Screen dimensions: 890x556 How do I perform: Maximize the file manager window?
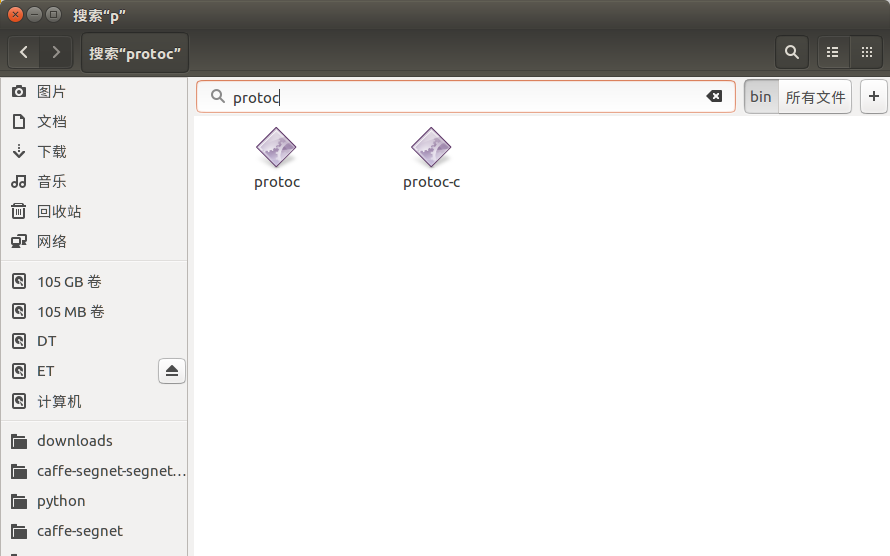click(53, 15)
